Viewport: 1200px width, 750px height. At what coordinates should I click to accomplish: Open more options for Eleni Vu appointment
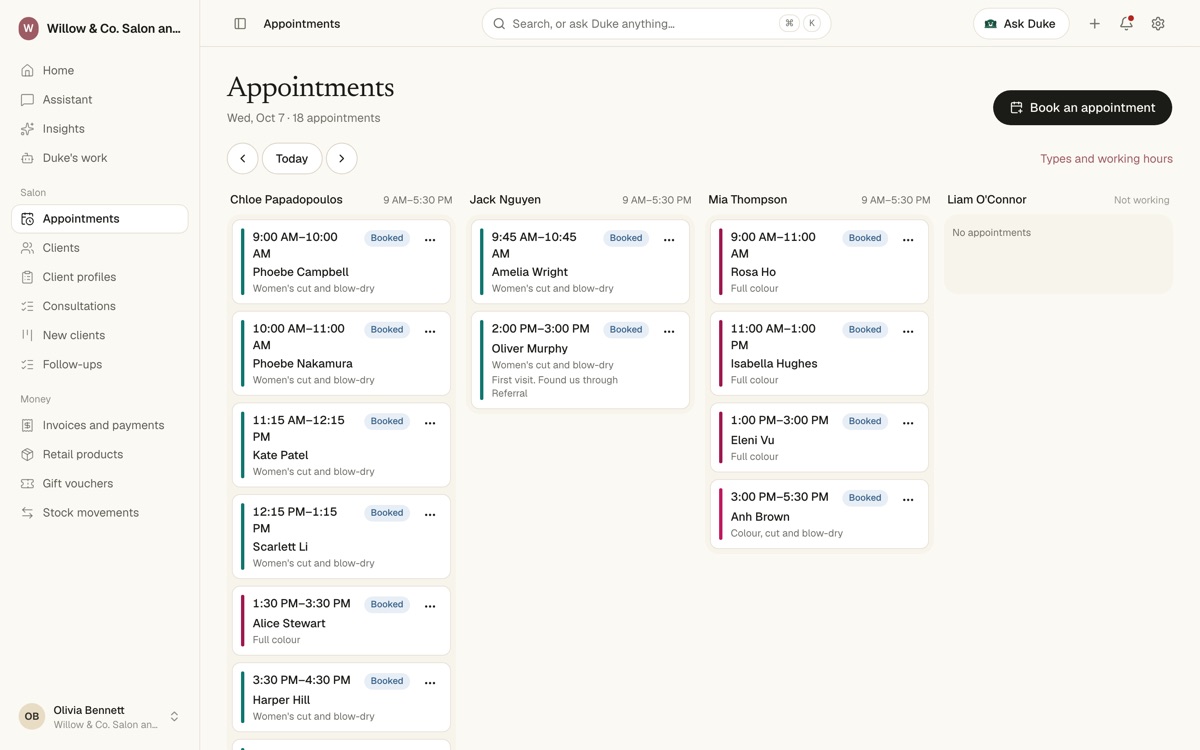(x=908, y=423)
